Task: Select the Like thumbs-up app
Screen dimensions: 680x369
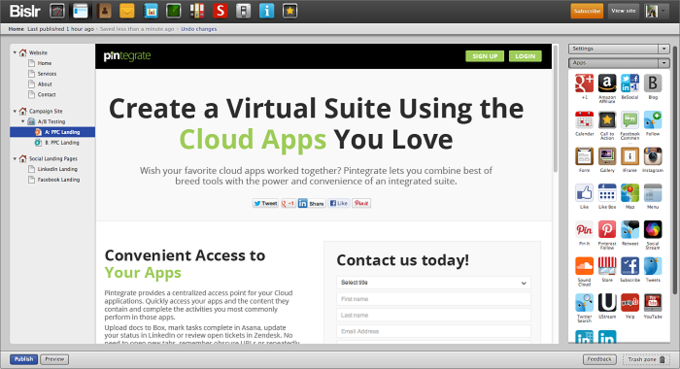Action: click(584, 193)
